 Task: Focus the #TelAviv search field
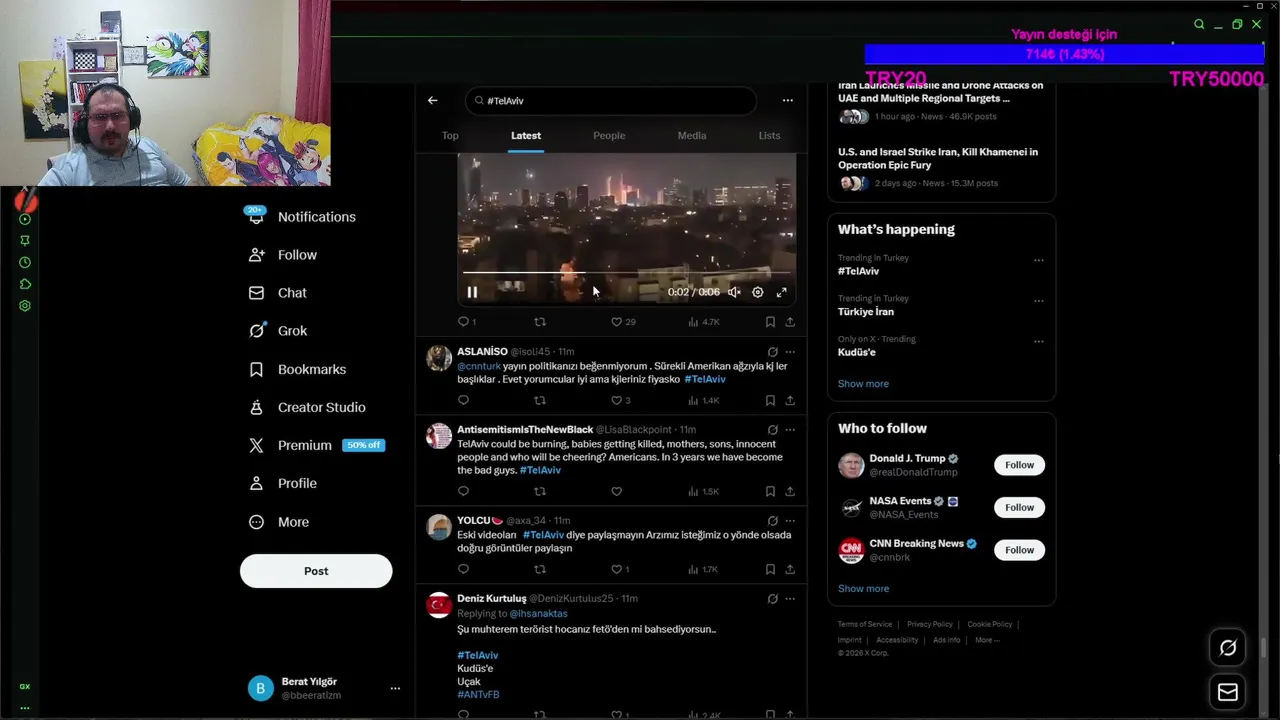[610, 100]
